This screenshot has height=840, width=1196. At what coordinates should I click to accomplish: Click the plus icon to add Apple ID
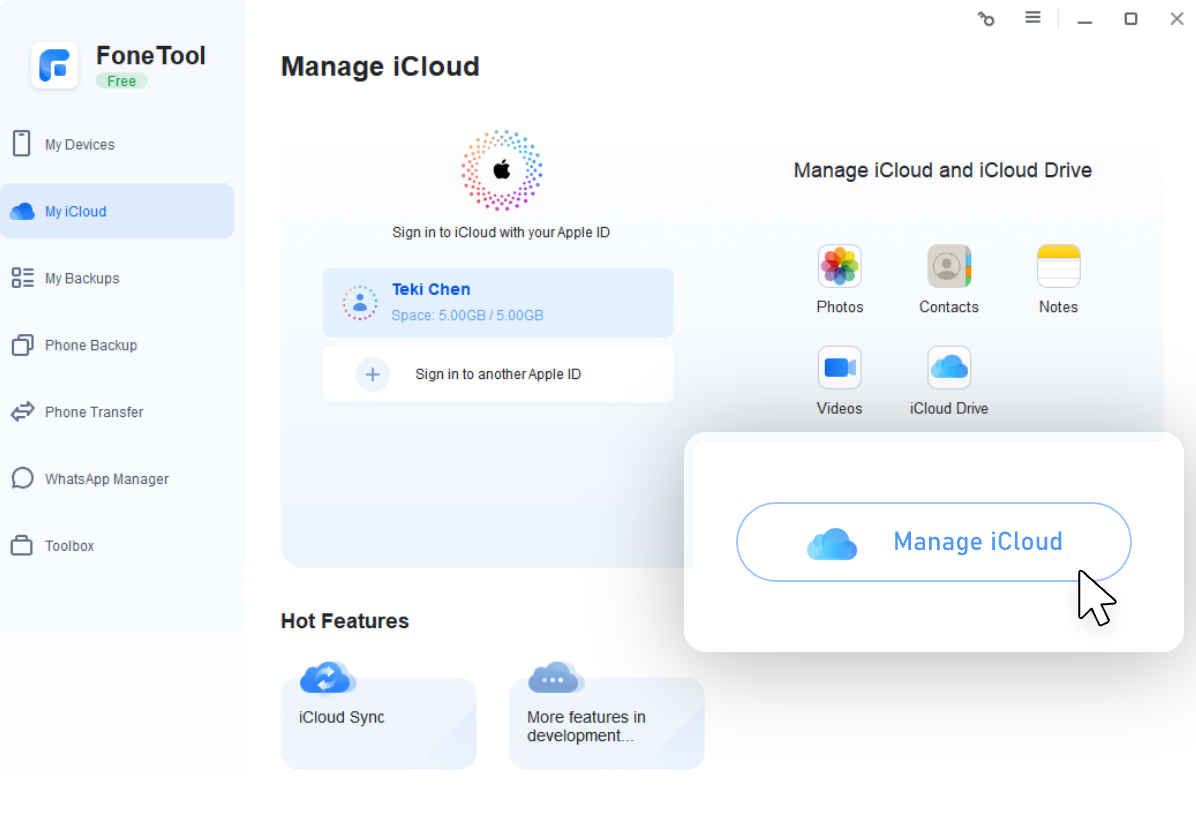pos(372,374)
